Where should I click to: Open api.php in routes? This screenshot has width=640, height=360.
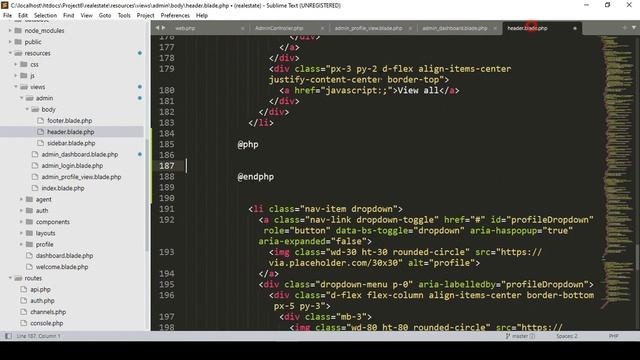click(40, 289)
